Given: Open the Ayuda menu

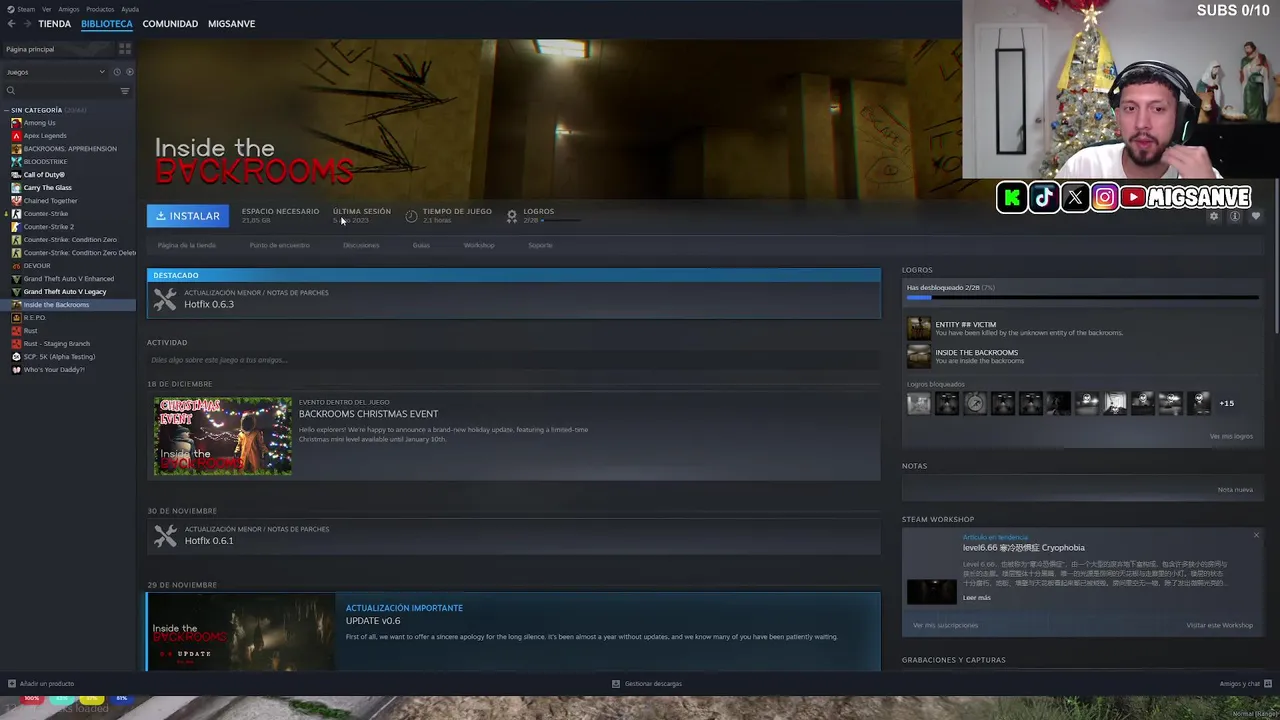Looking at the screenshot, I should tap(130, 9).
